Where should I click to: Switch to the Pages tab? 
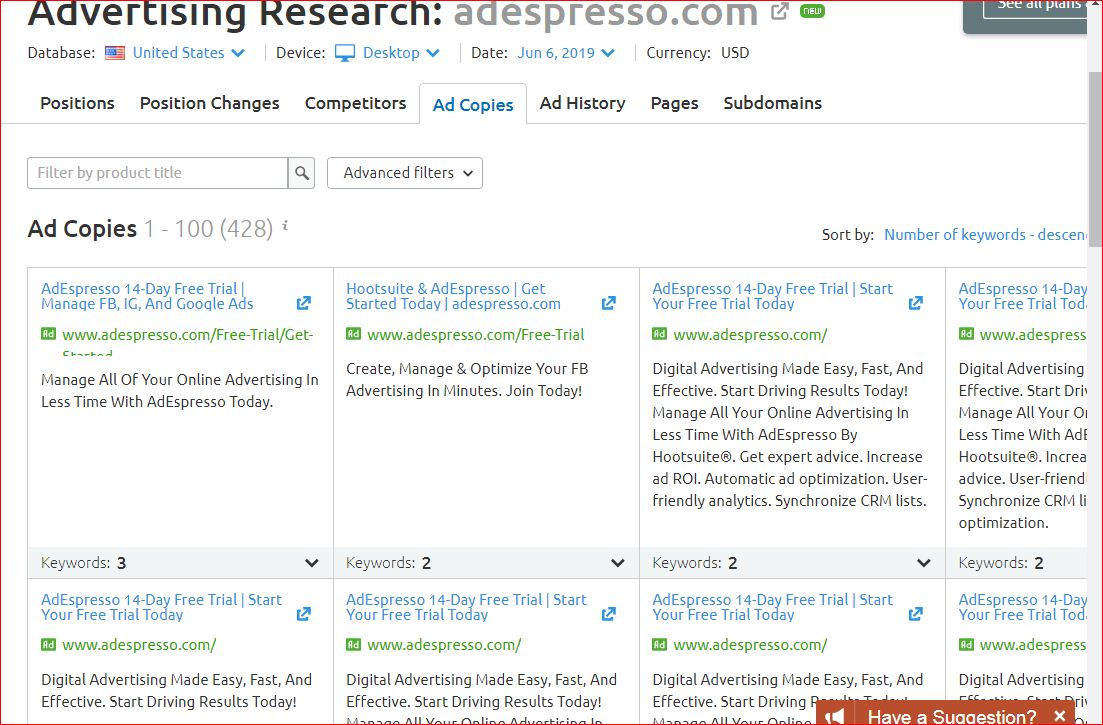[x=675, y=103]
